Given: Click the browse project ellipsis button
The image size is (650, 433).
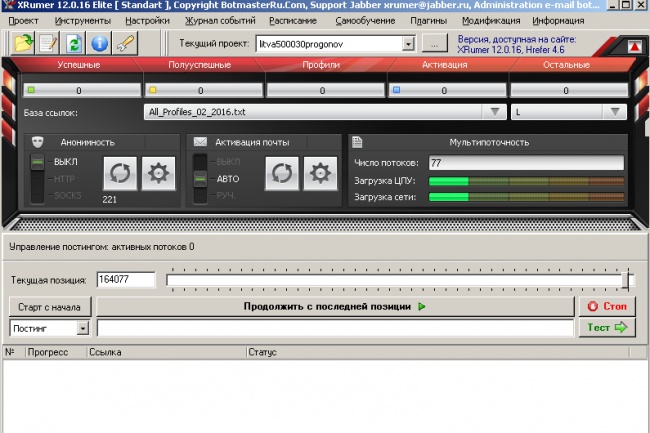Looking at the screenshot, I should [x=434, y=43].
